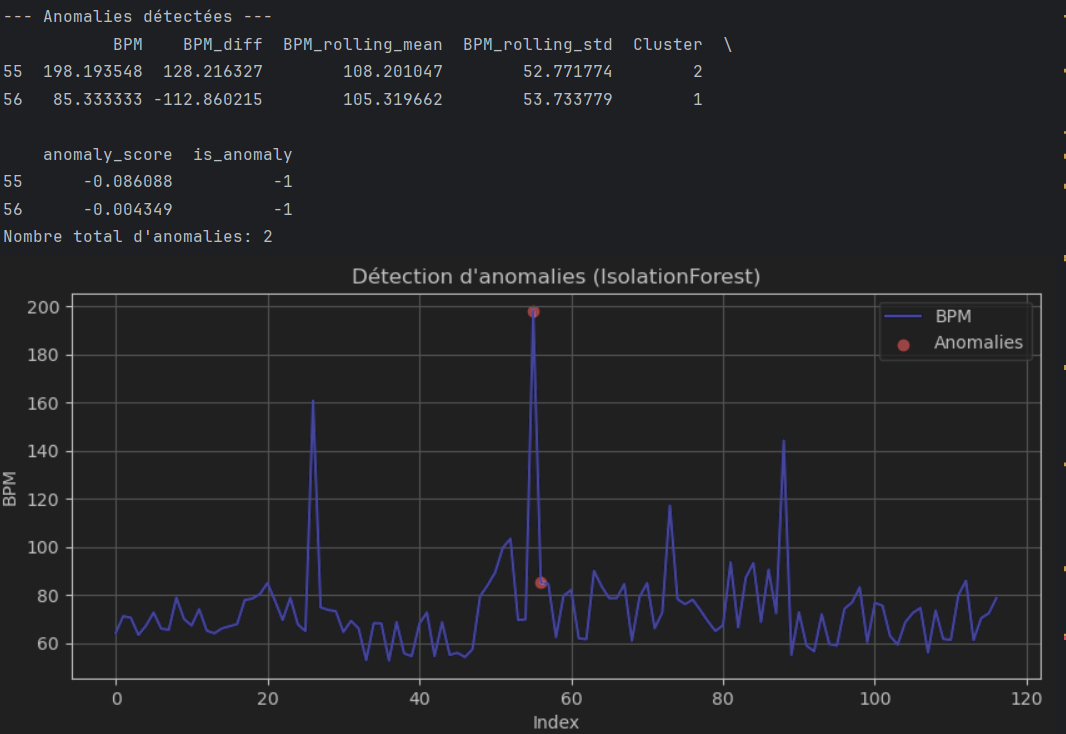1066x734 pixels.
Task: Click the red anomaly marker at the 198 BPM peak
Action: pyautogui.click(x=534, y=312)
